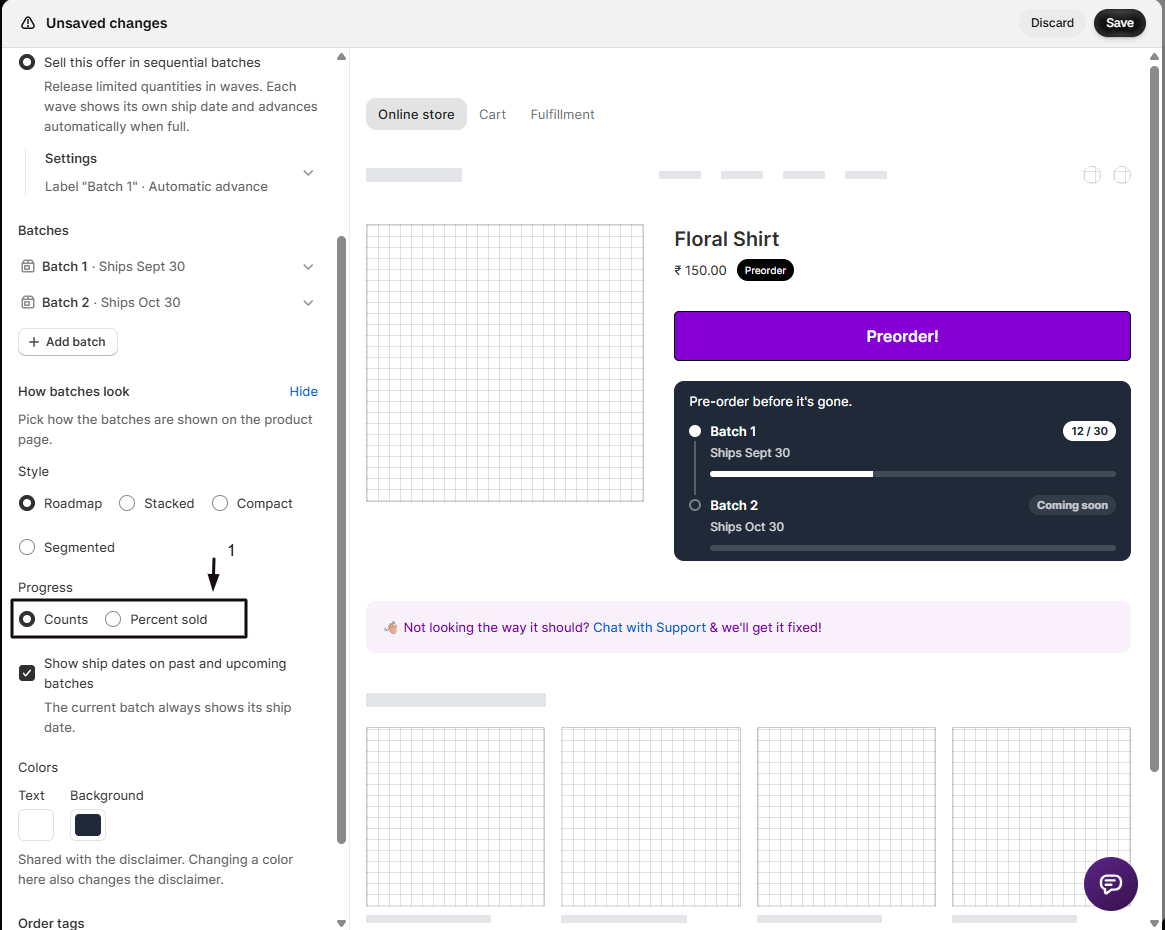Hide the How batches look section
The width and height of the screenshot is (1165, 930).
point(303,391)
